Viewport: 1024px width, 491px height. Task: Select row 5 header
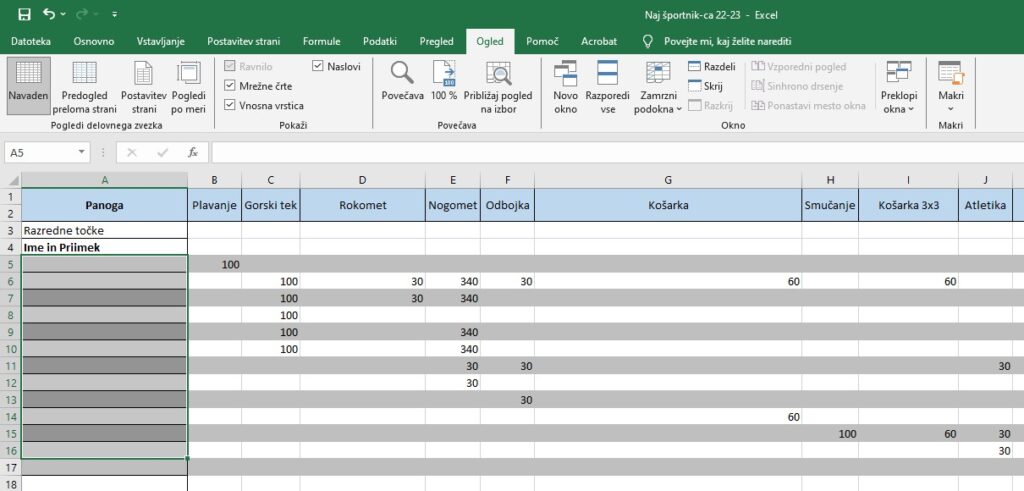12,264
